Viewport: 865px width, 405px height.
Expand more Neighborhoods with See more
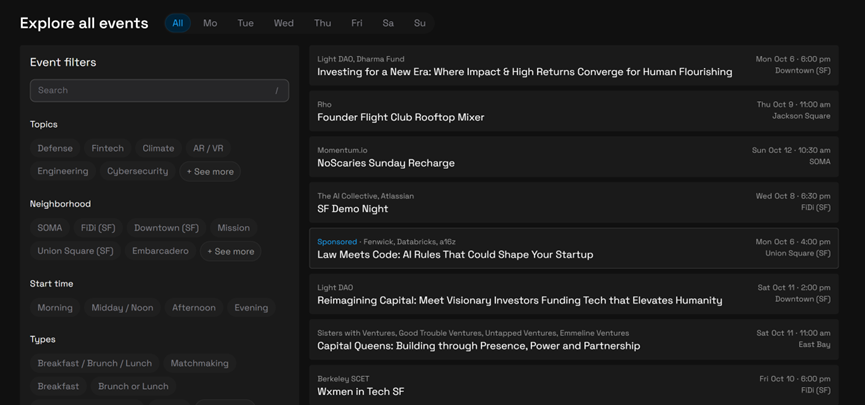[231, 252]
